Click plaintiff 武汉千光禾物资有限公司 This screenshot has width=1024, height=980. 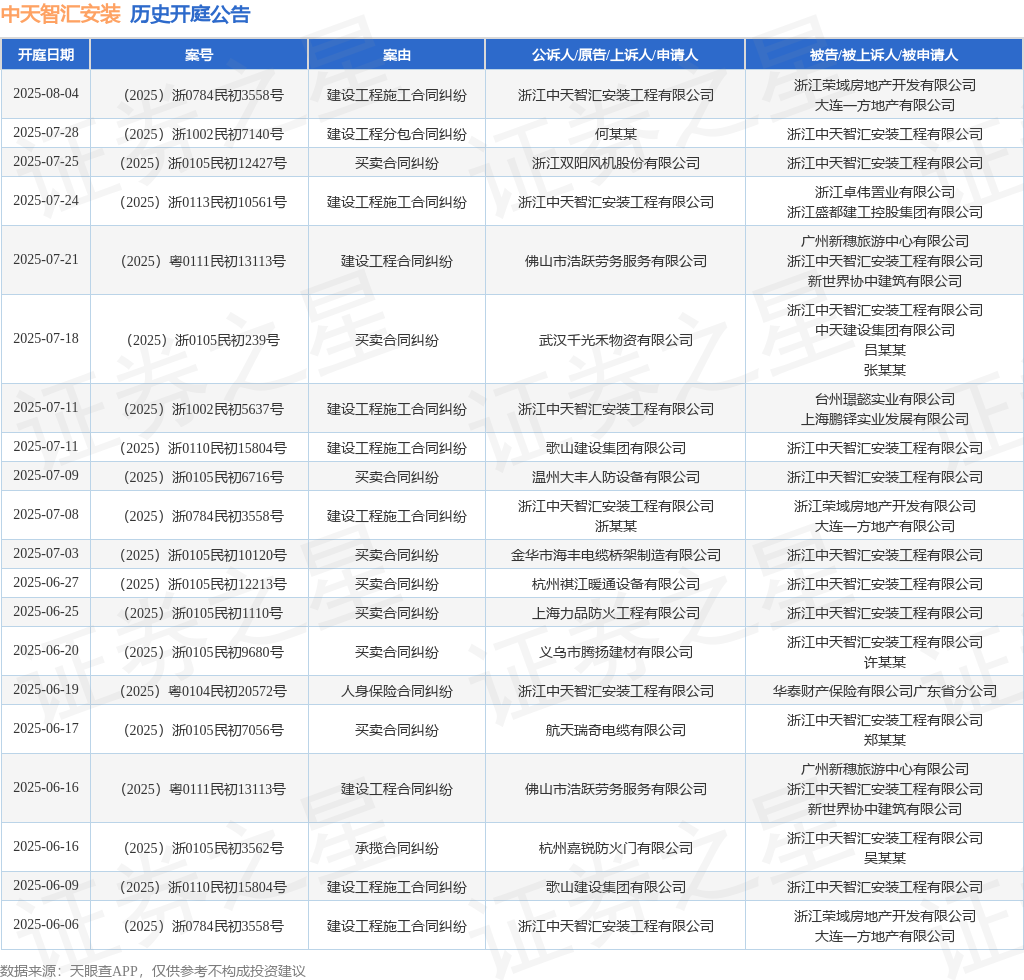tap(615, 340)
